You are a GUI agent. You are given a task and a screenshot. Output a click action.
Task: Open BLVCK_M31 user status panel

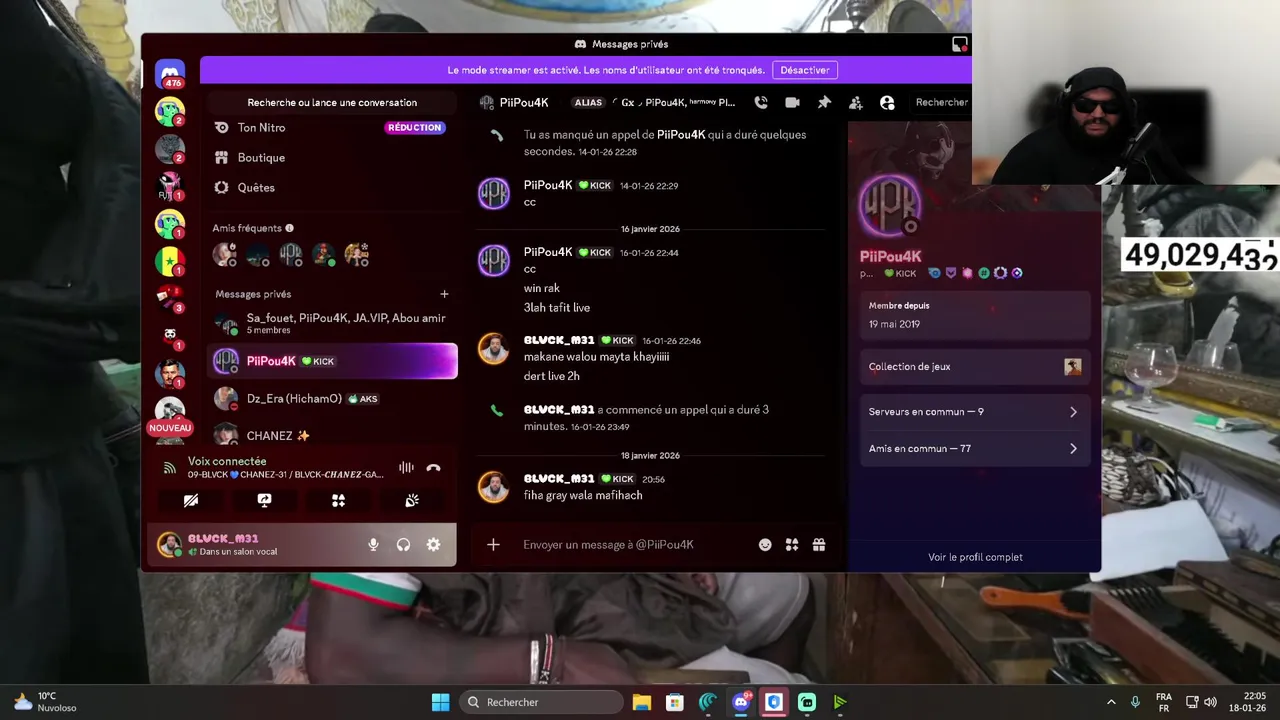[x=255, y=545]
